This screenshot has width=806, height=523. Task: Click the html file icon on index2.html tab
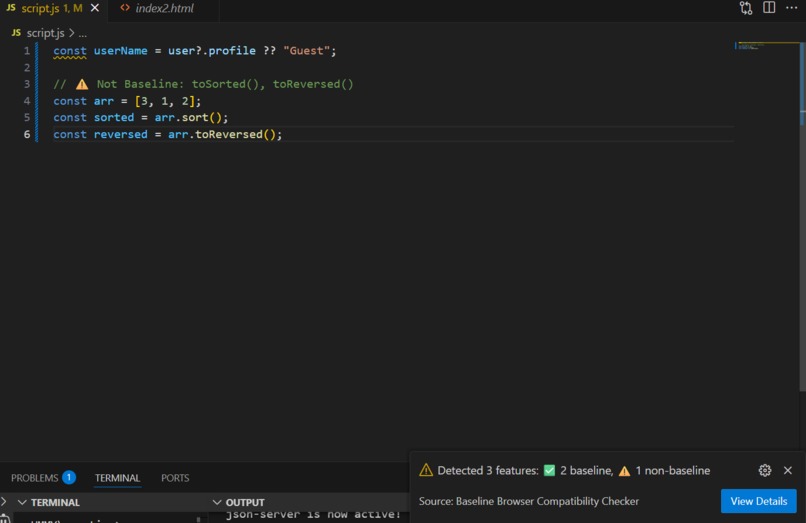(124, 8)
